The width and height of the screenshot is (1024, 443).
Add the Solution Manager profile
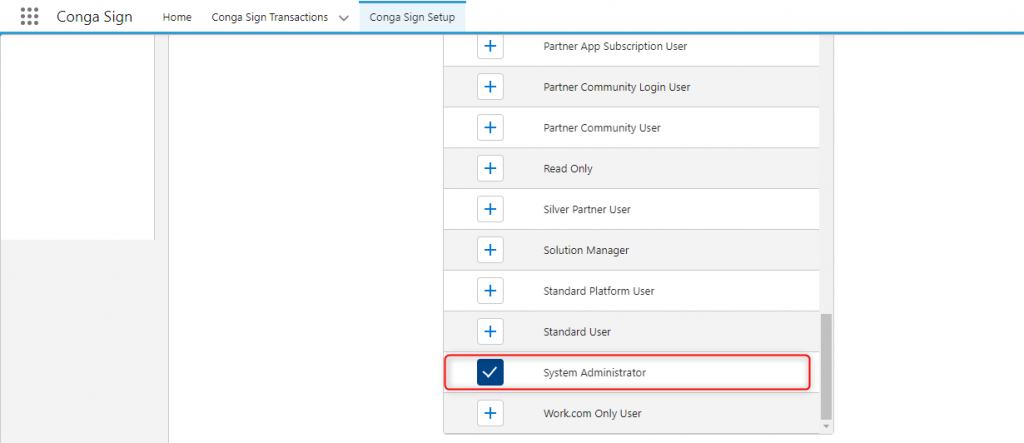tap(490, 250)
